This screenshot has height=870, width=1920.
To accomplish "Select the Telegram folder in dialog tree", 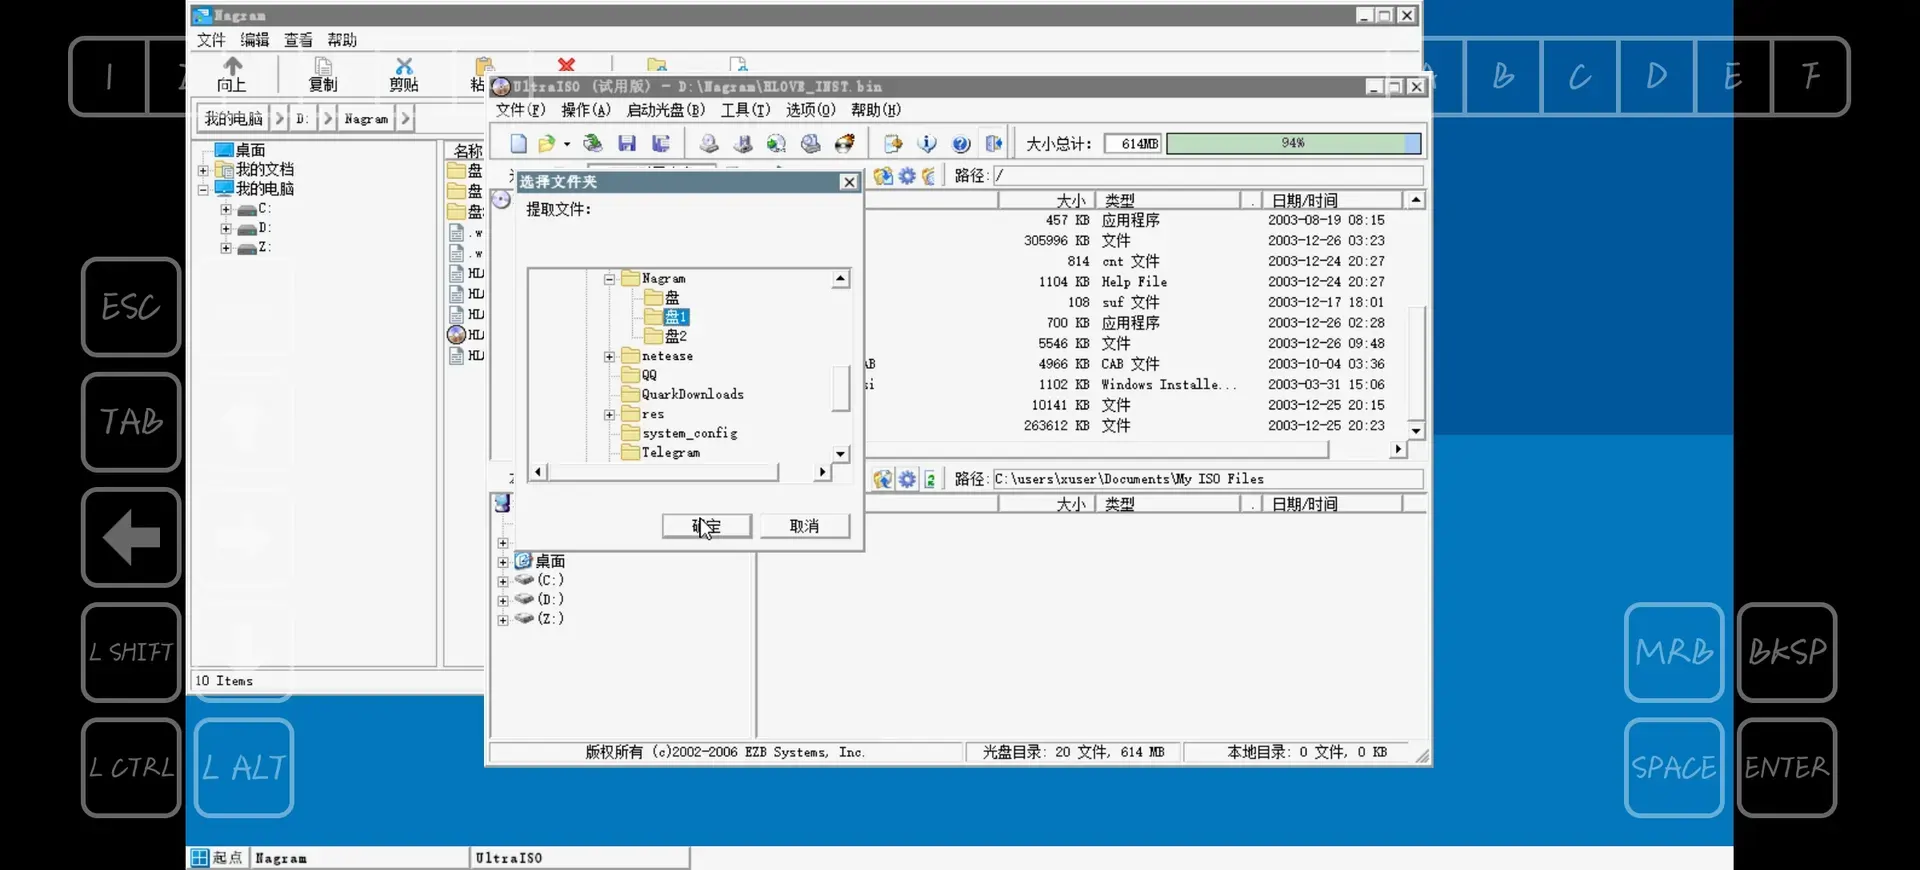I will point(661,453).
